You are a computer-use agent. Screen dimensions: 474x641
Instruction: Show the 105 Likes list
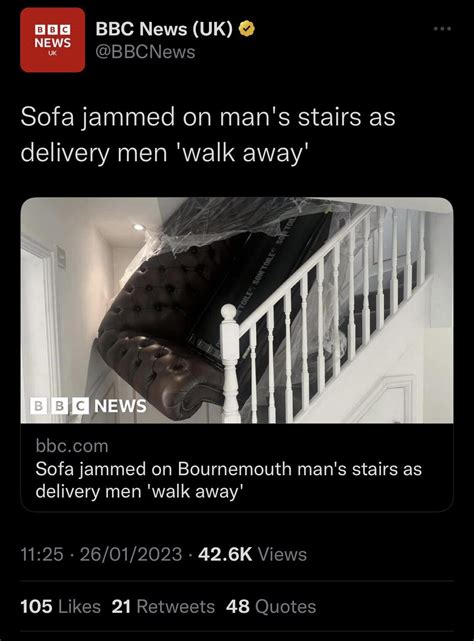pos(61,607)
